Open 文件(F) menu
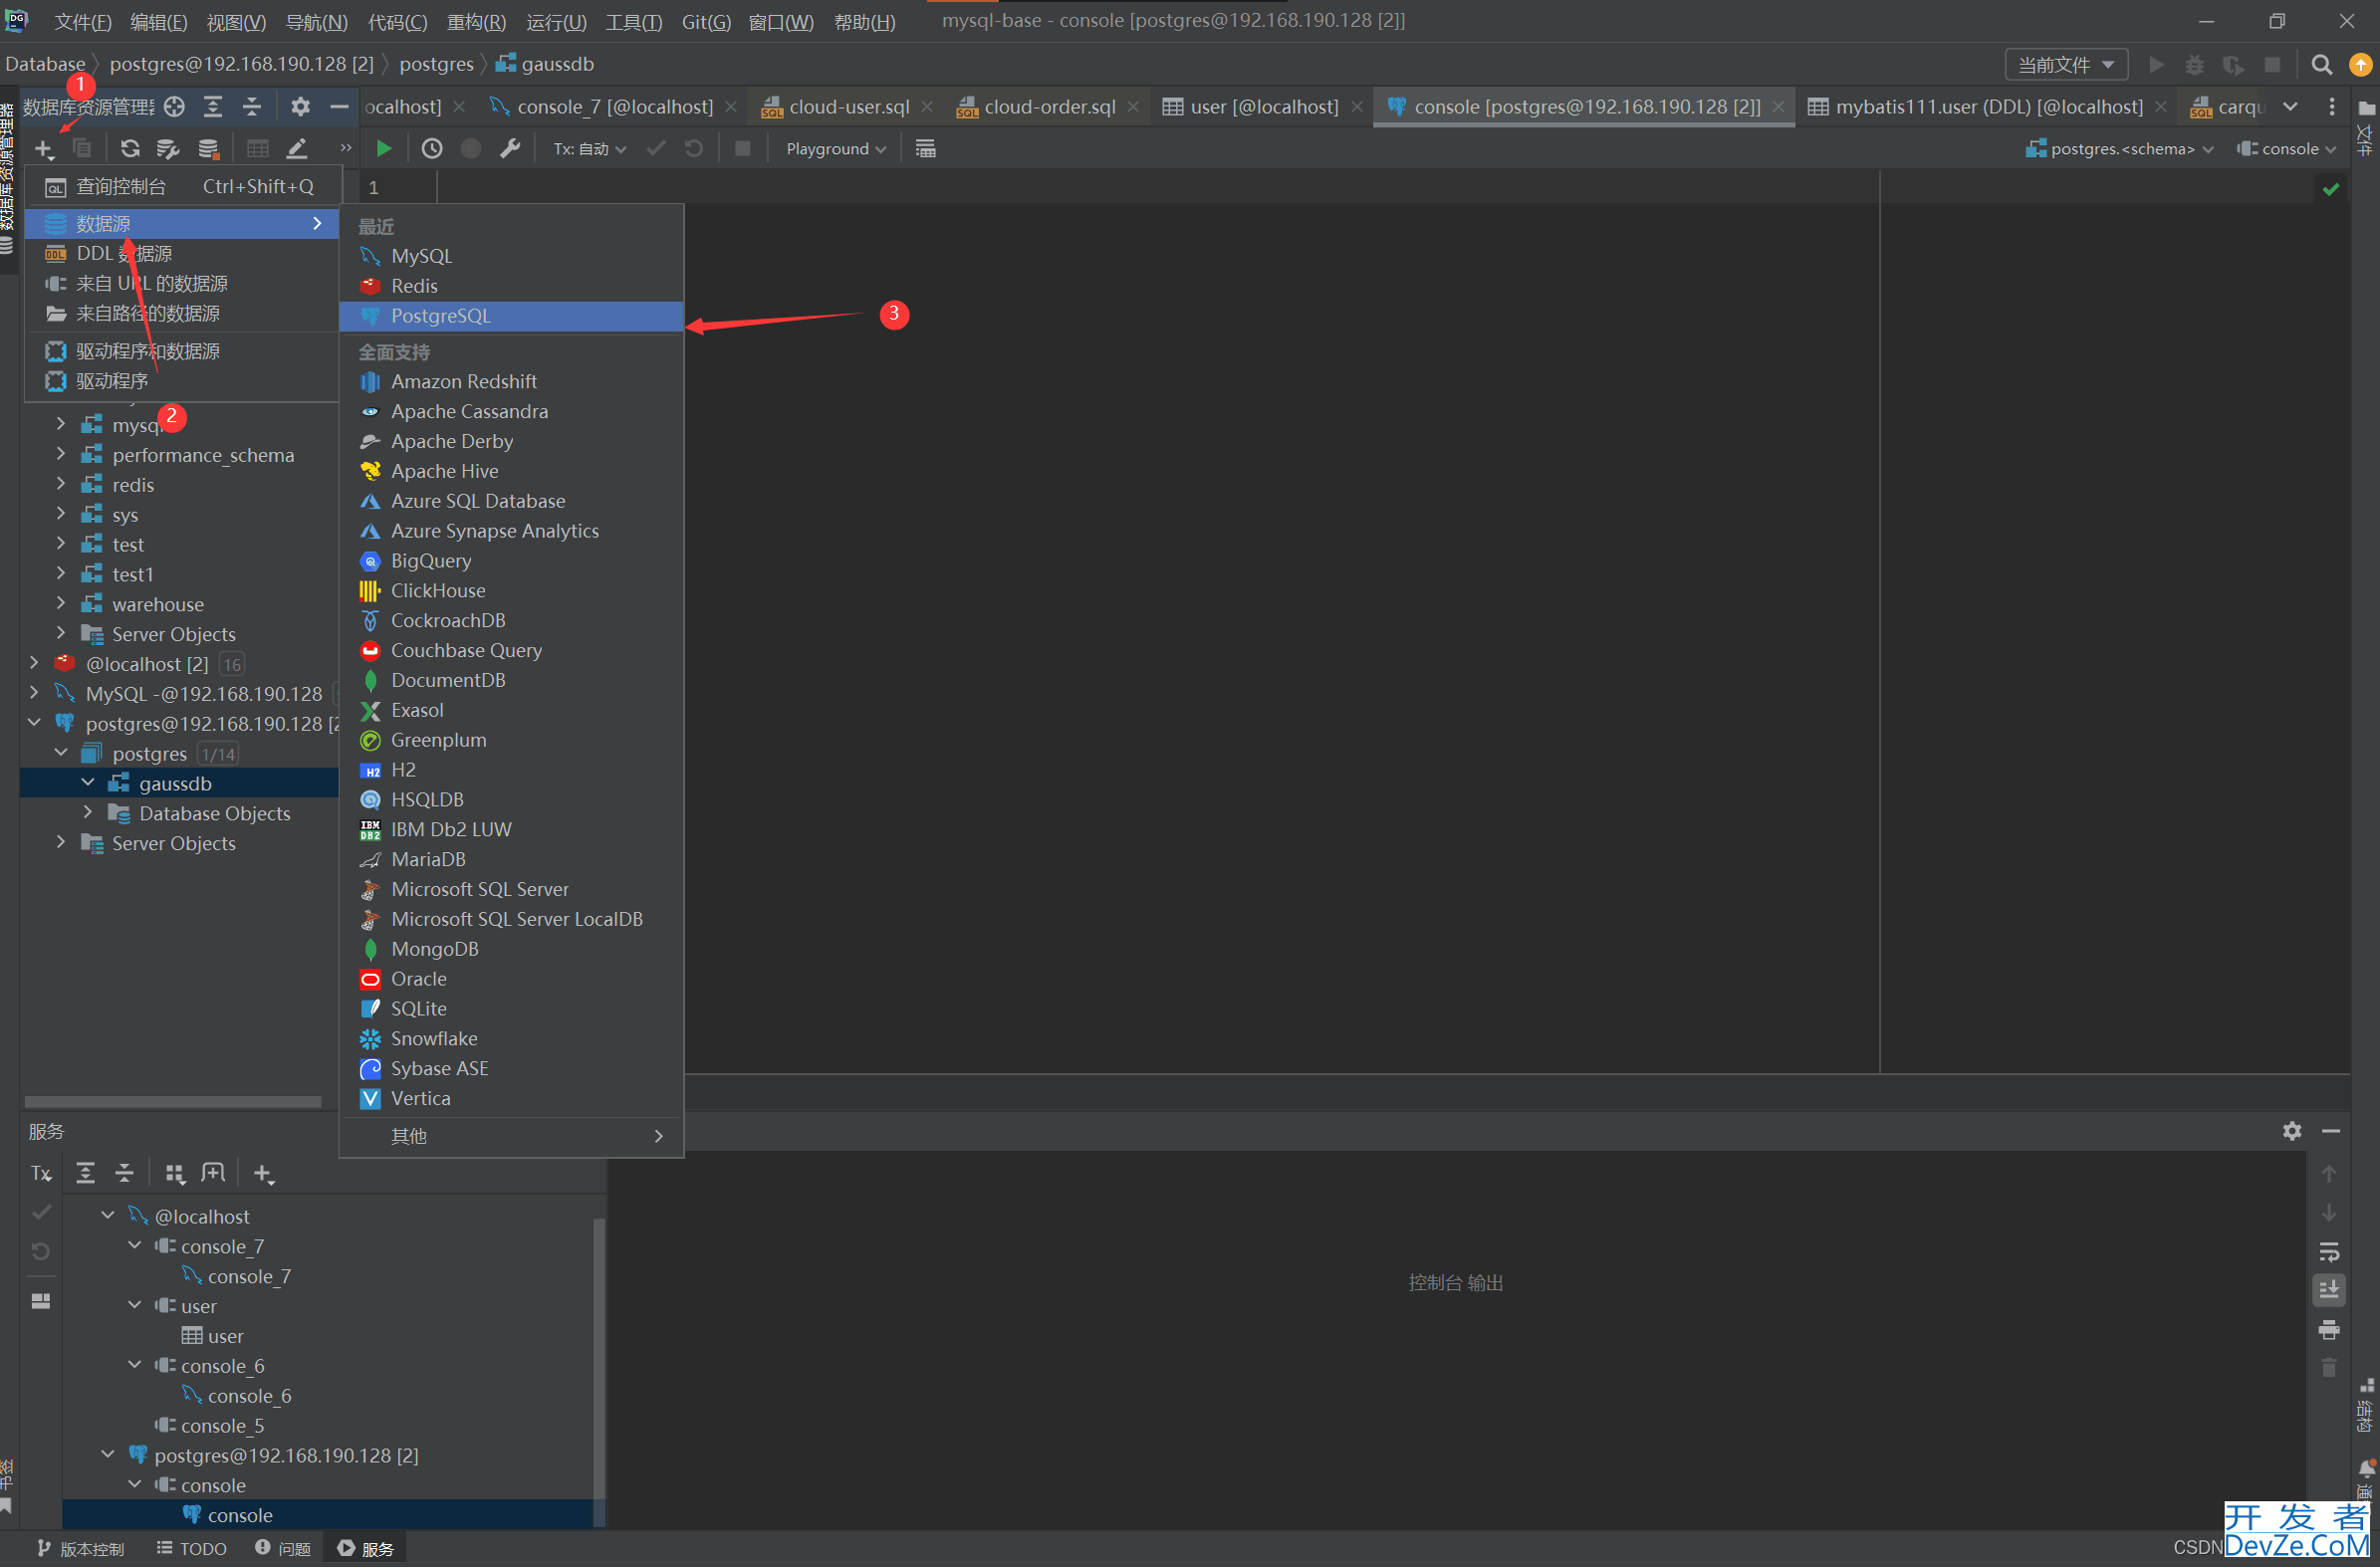This screenshot has width=2380, height=1567. click(83, 22)
